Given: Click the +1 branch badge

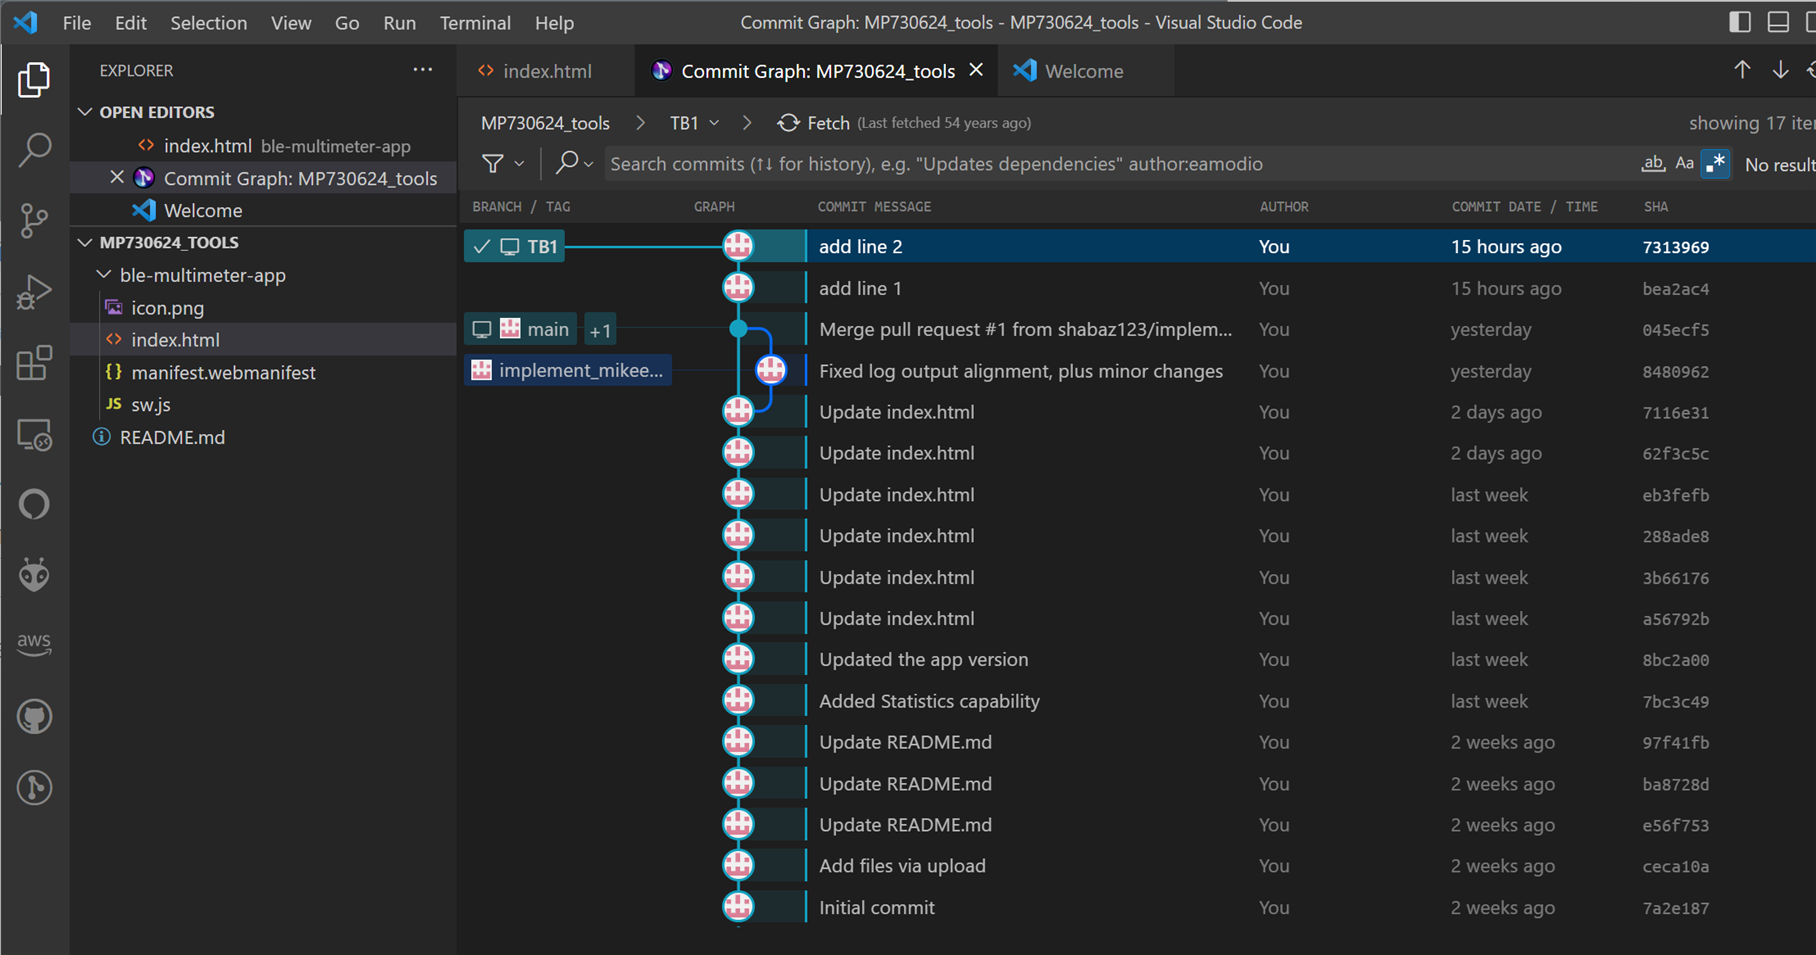Looking at the screenshot, I should tap(600, 330).
